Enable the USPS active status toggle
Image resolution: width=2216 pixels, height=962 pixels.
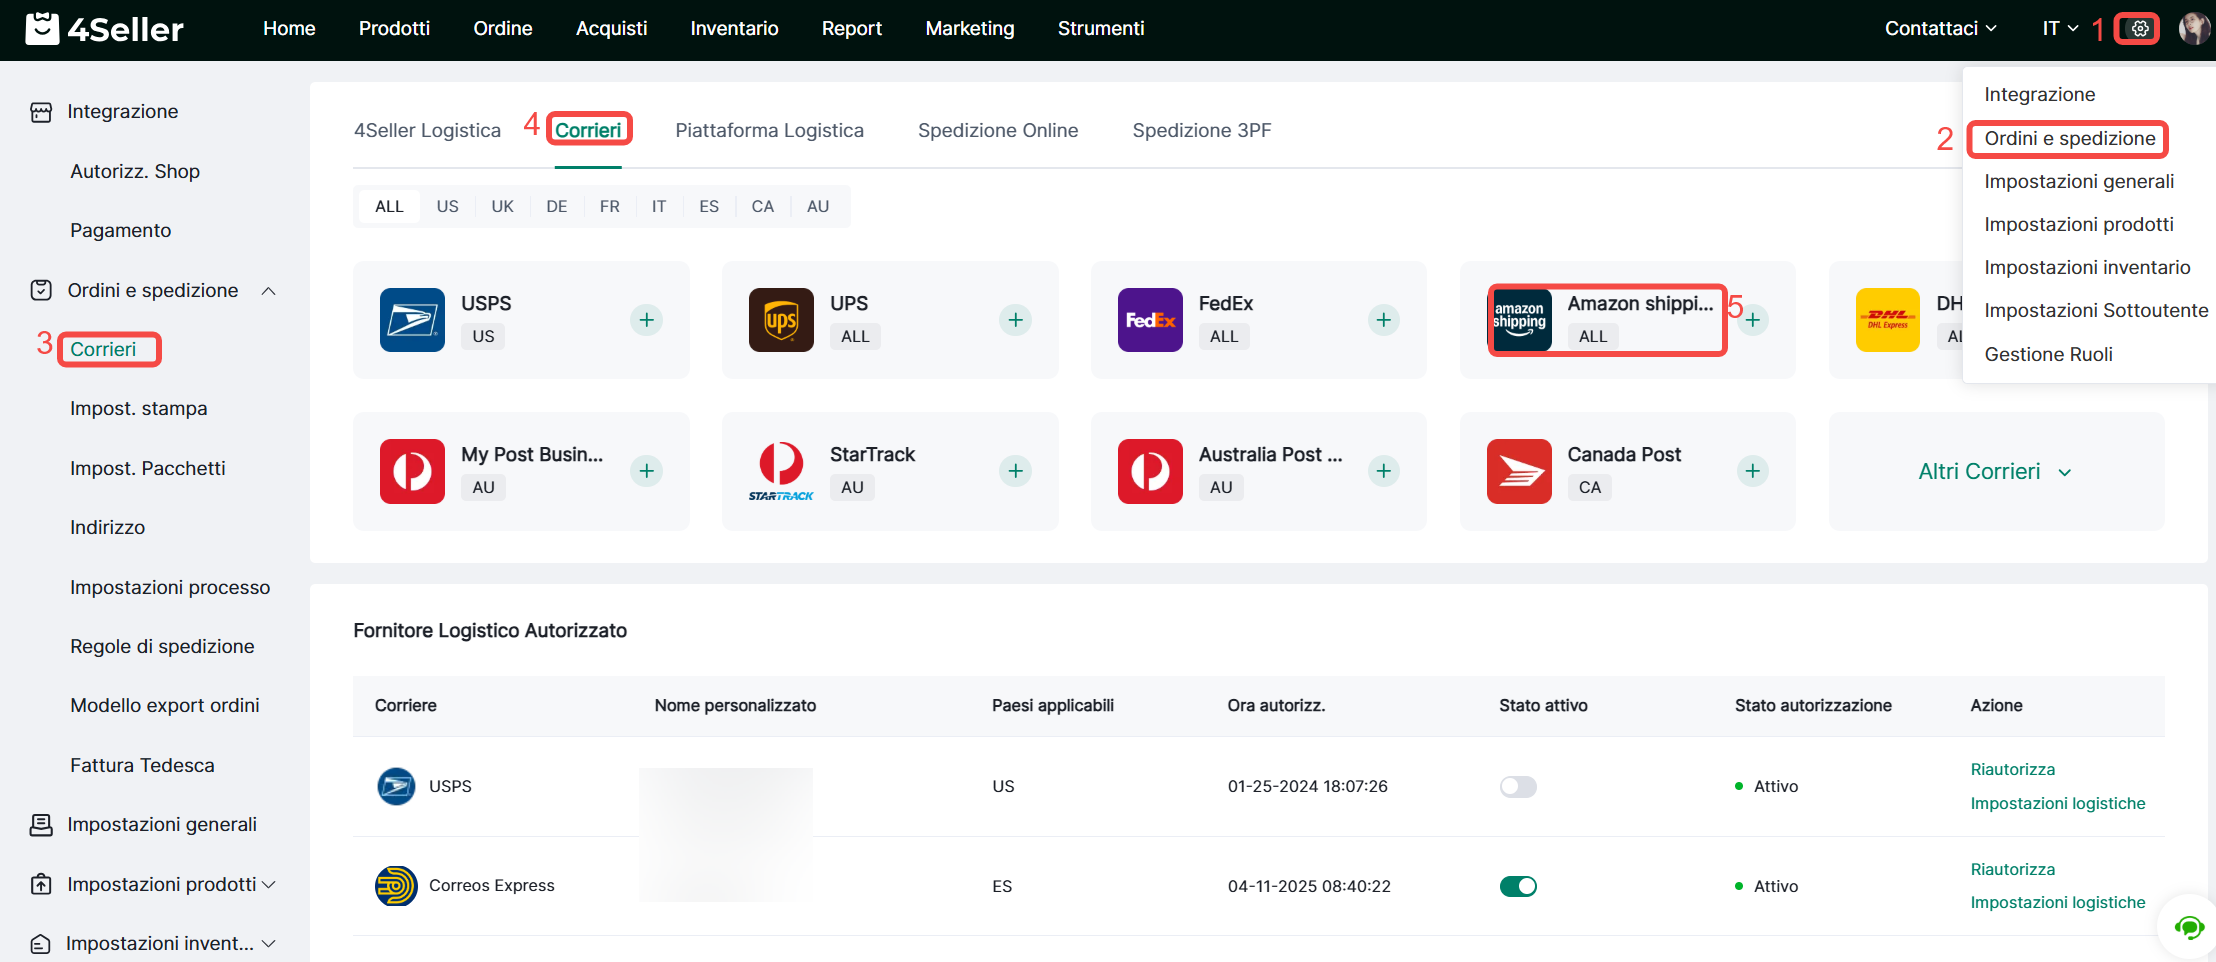(1517, 787)
